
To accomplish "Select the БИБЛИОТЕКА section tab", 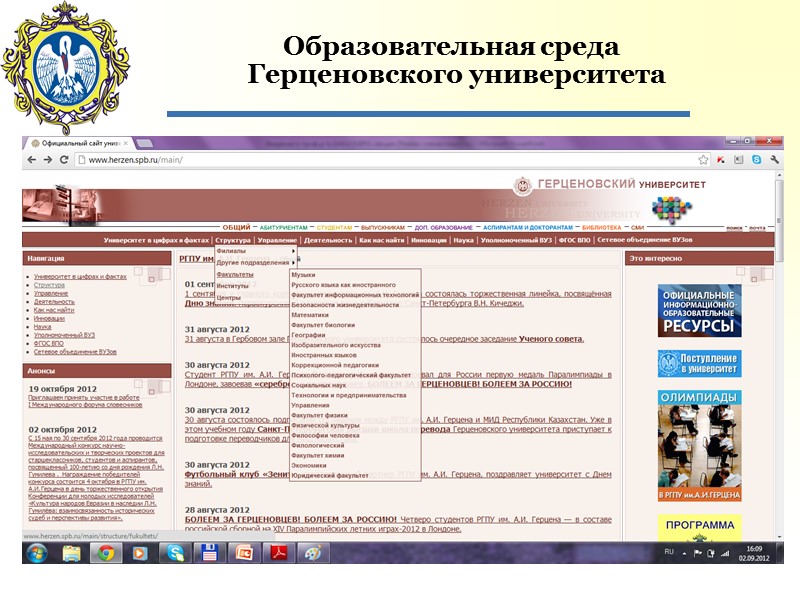I will 602,228.
